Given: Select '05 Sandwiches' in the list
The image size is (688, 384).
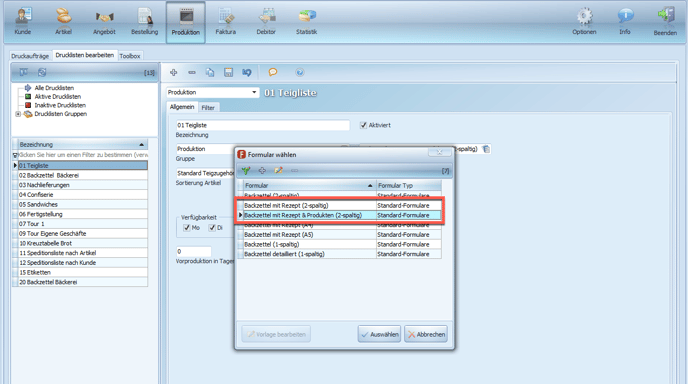Looking at the screenshot, I should click(82, 204).
